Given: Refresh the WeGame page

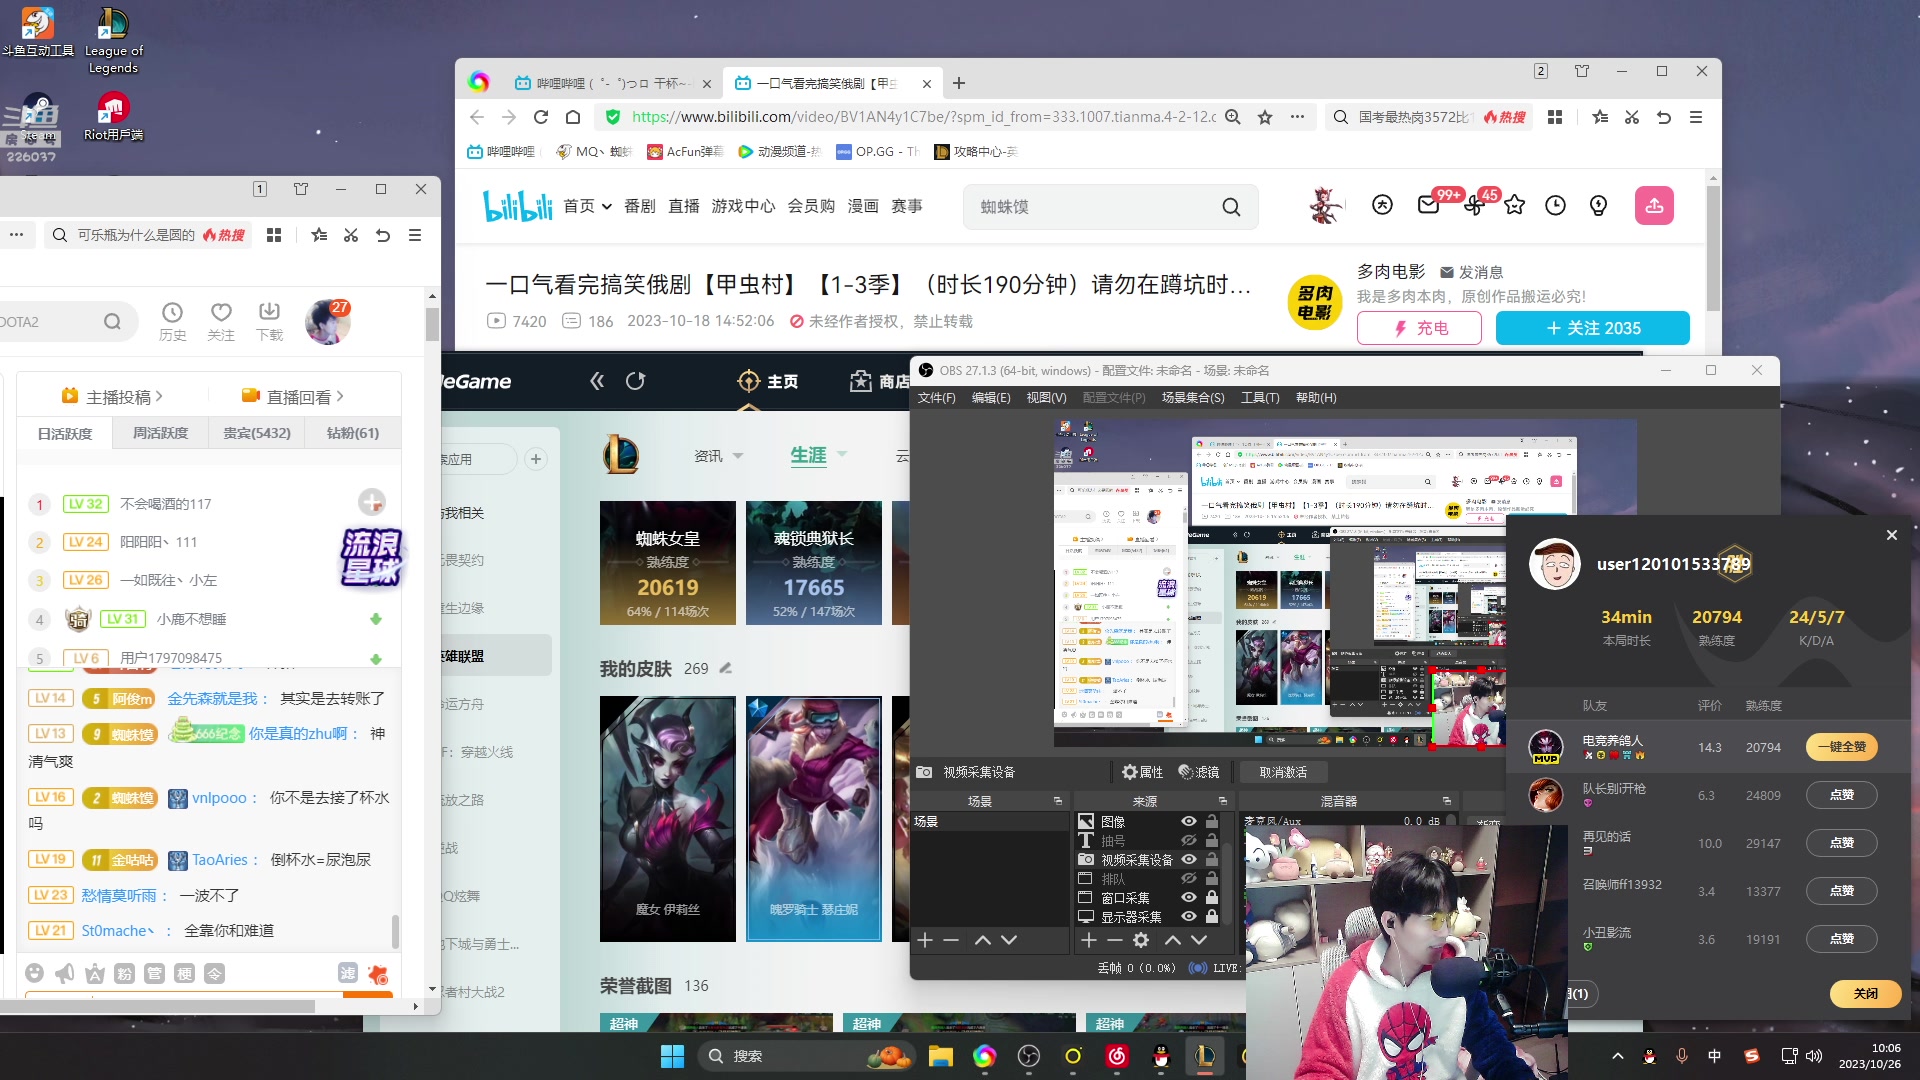Looking at the screenshot, I should click(x=635, y=381).
